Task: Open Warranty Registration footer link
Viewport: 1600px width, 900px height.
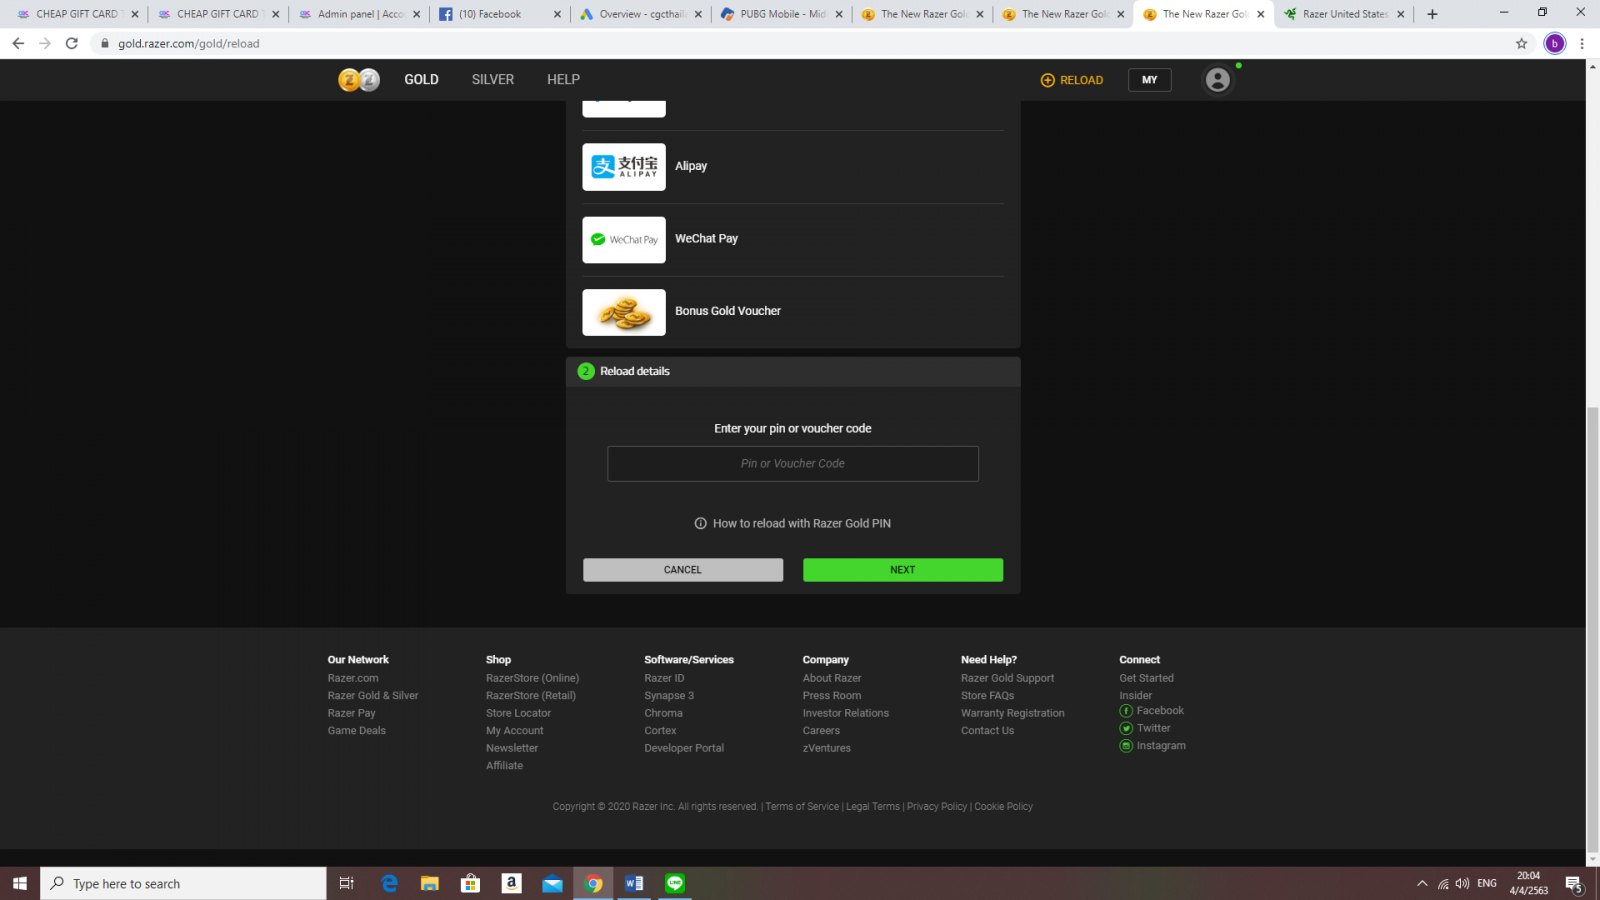Action: coord(1012,713)
